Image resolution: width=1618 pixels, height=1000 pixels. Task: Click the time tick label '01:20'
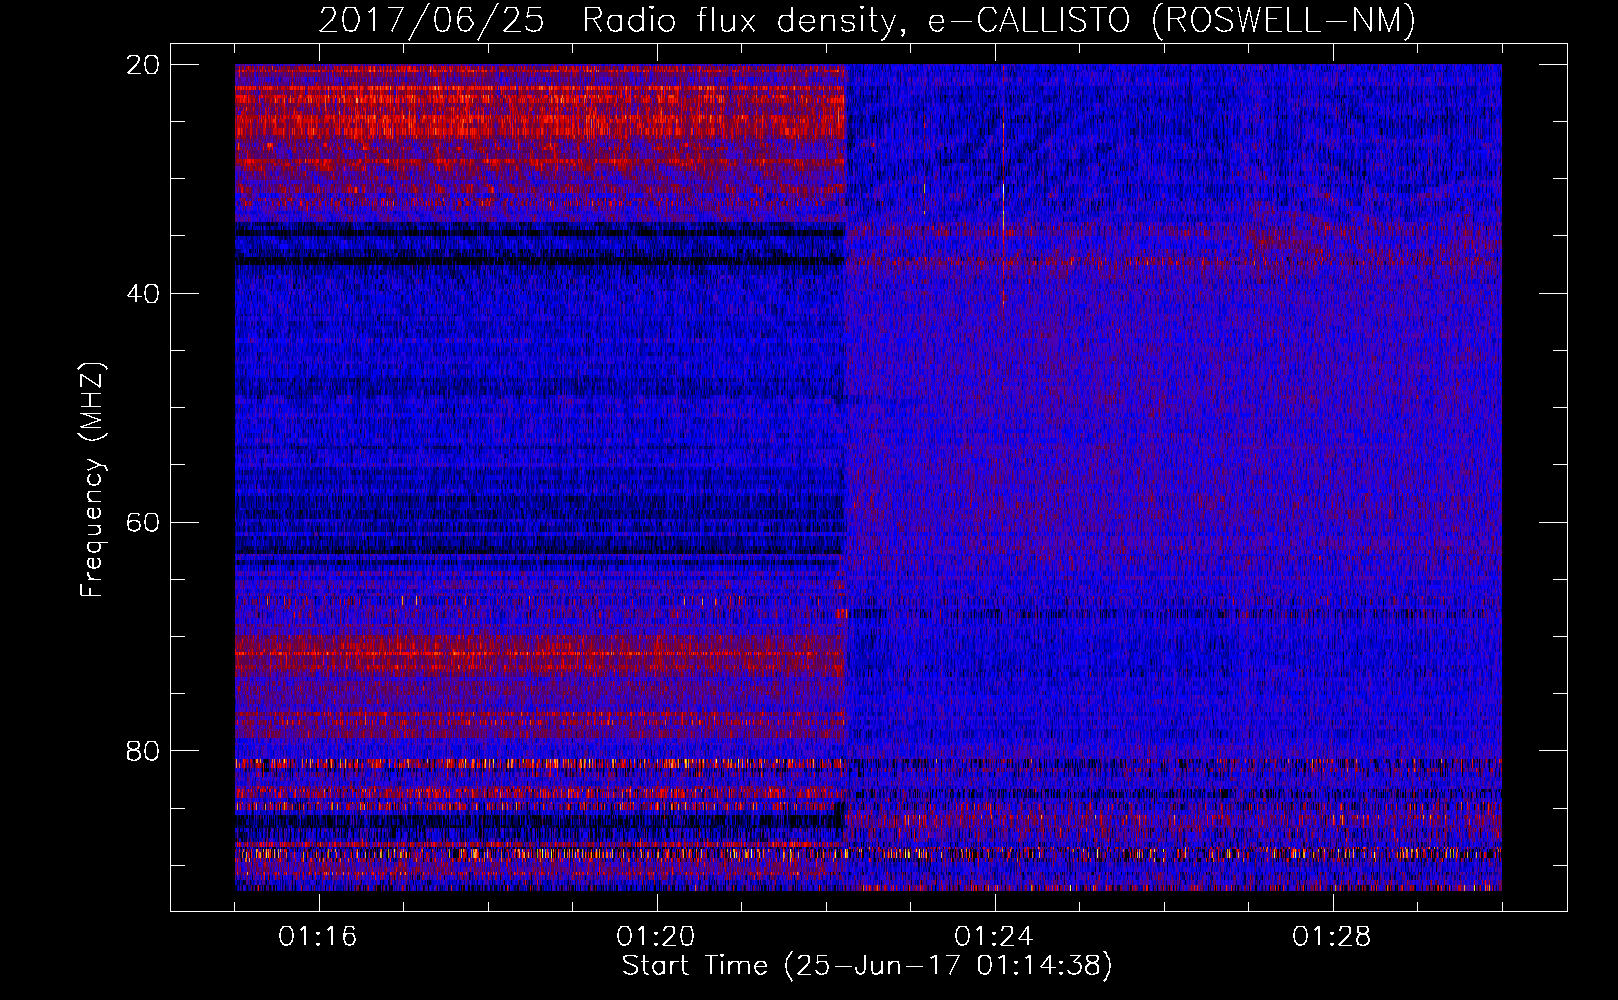(x=656, y=937)
